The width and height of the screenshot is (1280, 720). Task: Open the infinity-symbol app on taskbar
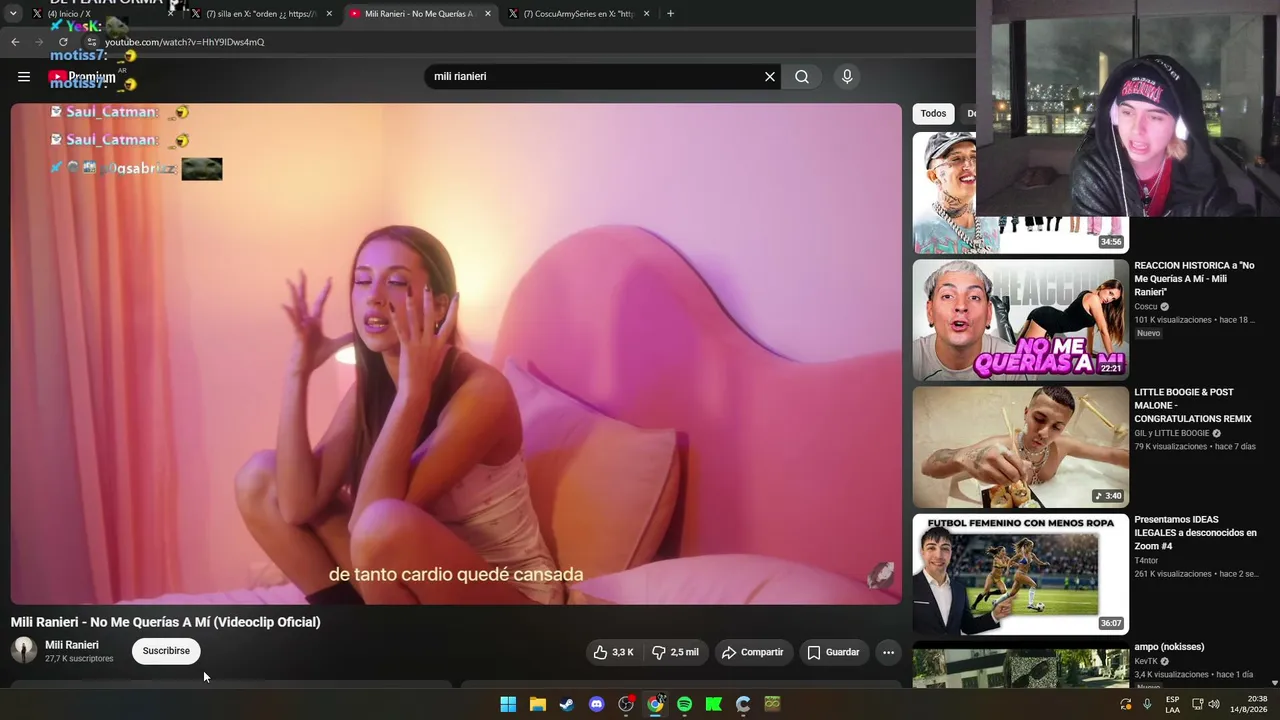[x=772, y=704]
